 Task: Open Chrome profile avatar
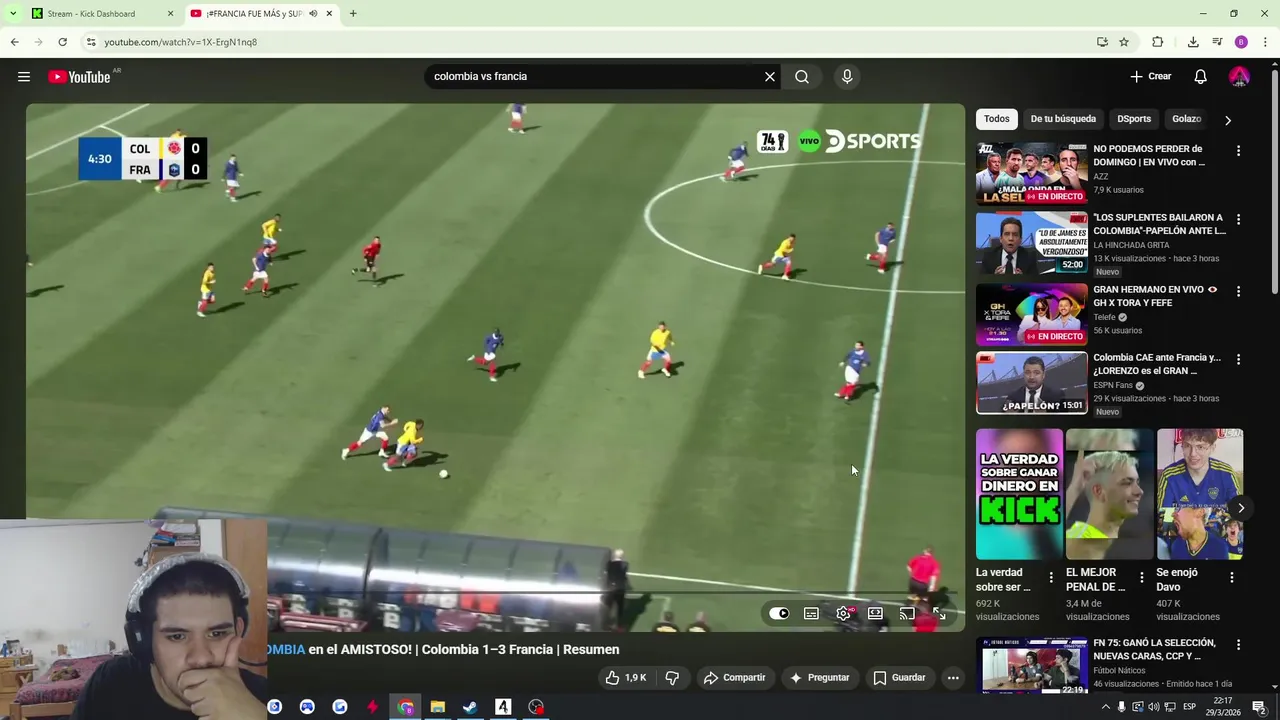click(1241, 42)
